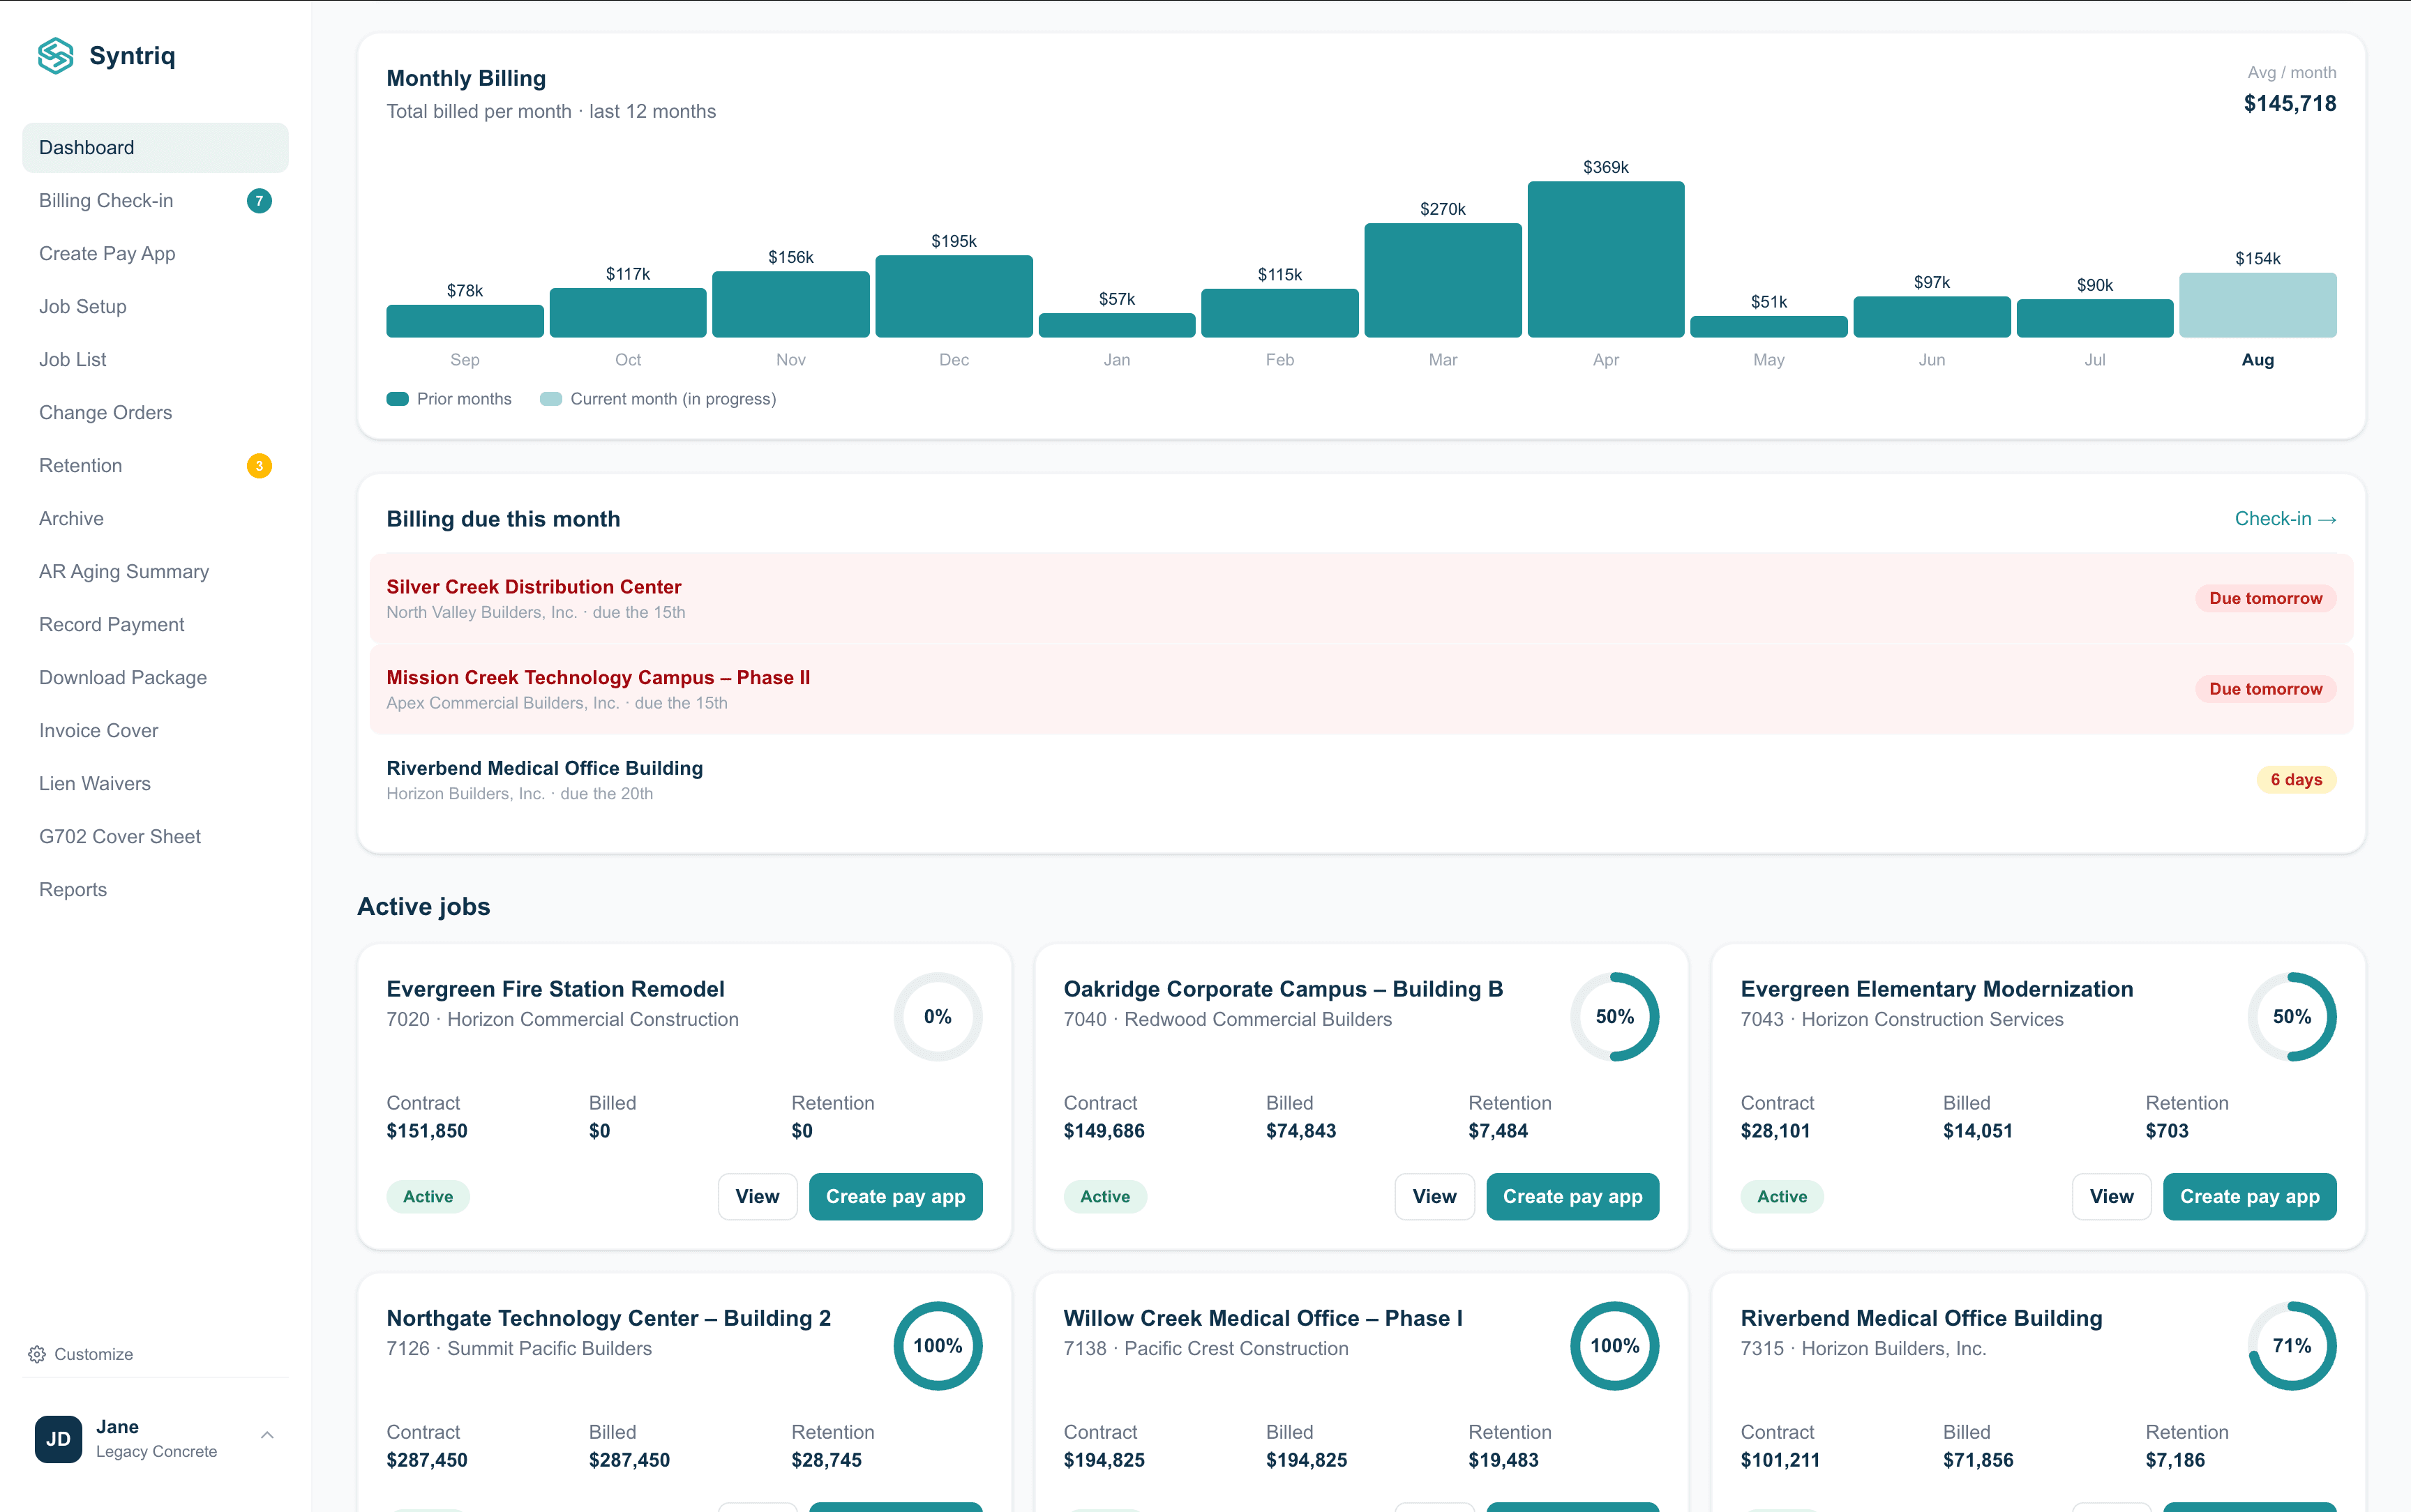
Task: Open Mission Creek Technology Campus – Phase II row
Action: (x=1361, y=689)
